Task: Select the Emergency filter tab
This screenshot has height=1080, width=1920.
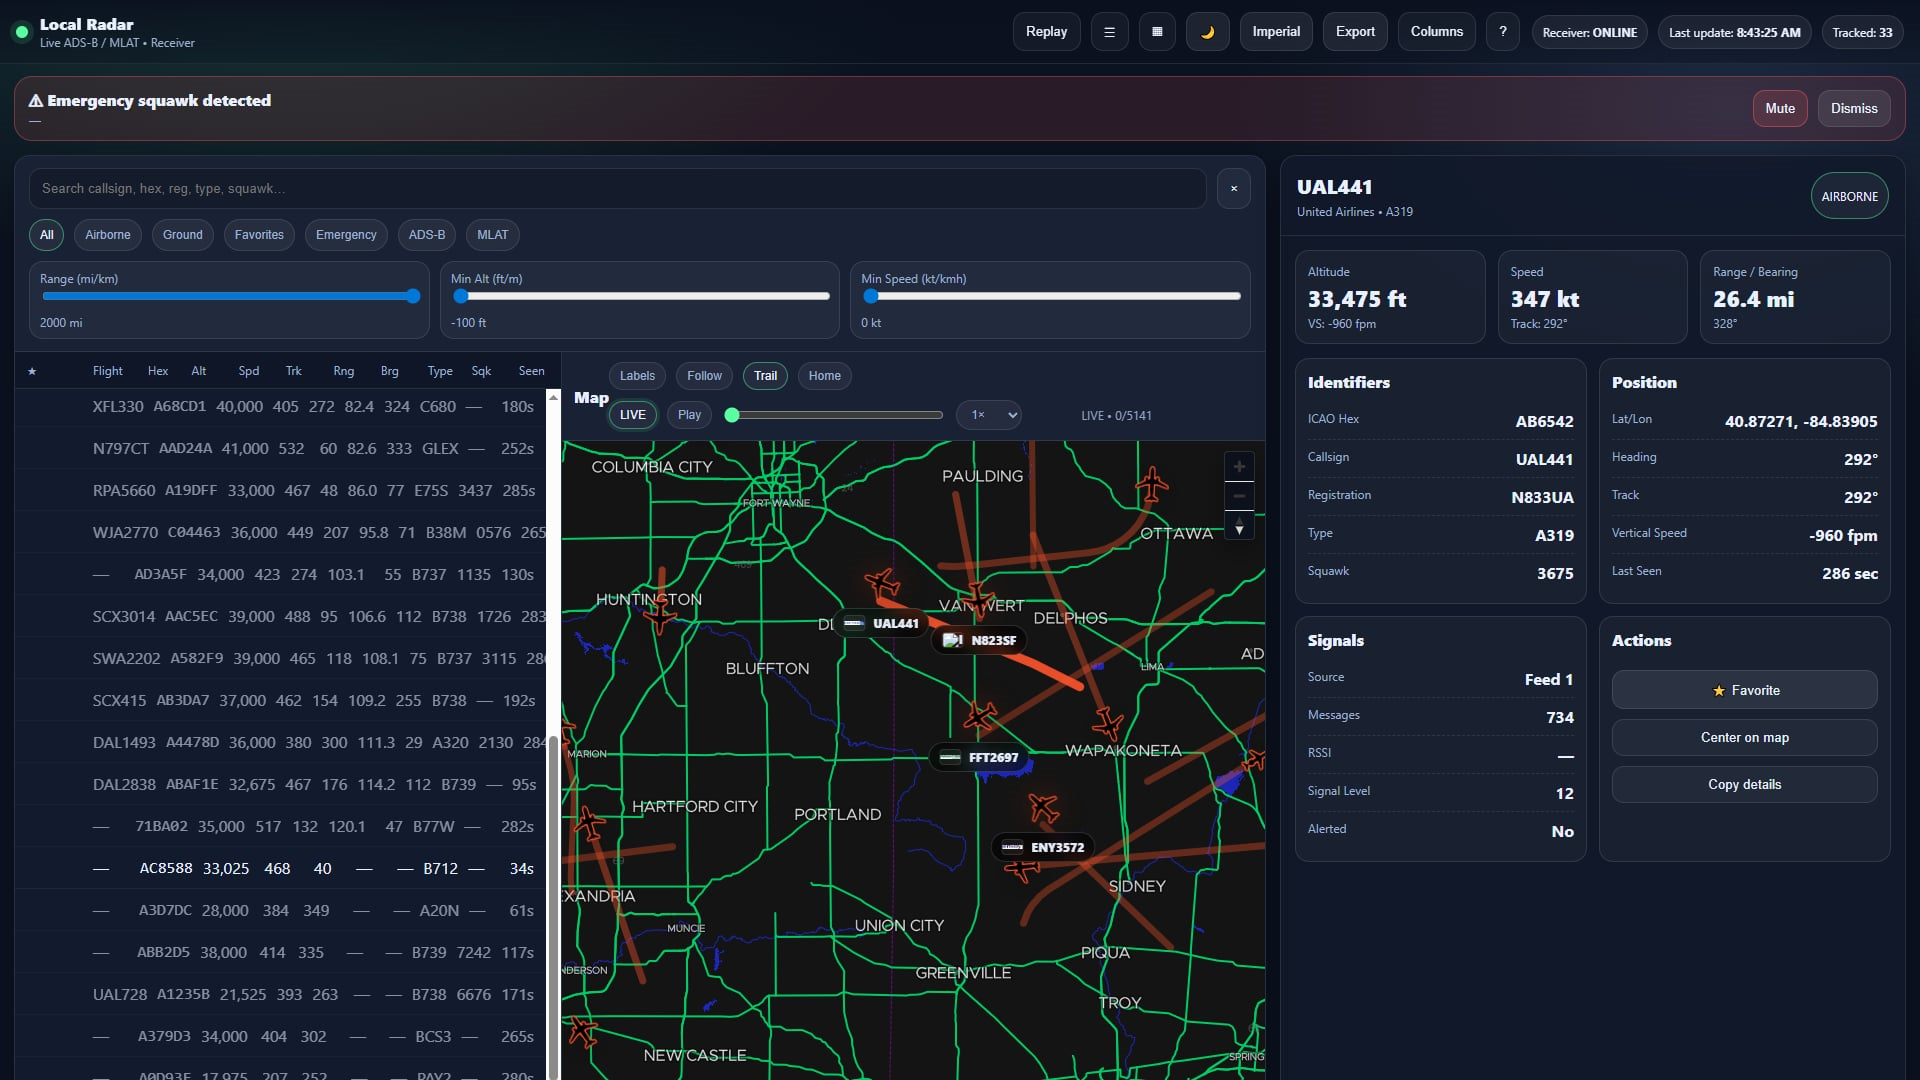Action: (x=346, y=235)
